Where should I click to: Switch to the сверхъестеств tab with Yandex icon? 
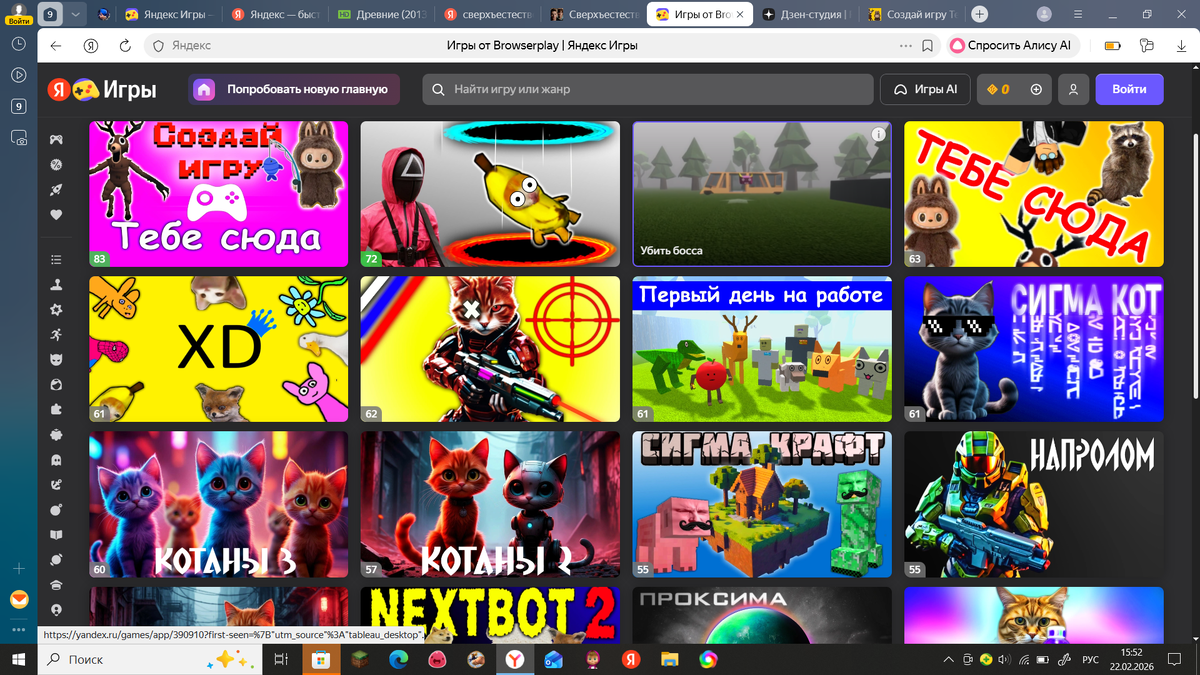486,15
